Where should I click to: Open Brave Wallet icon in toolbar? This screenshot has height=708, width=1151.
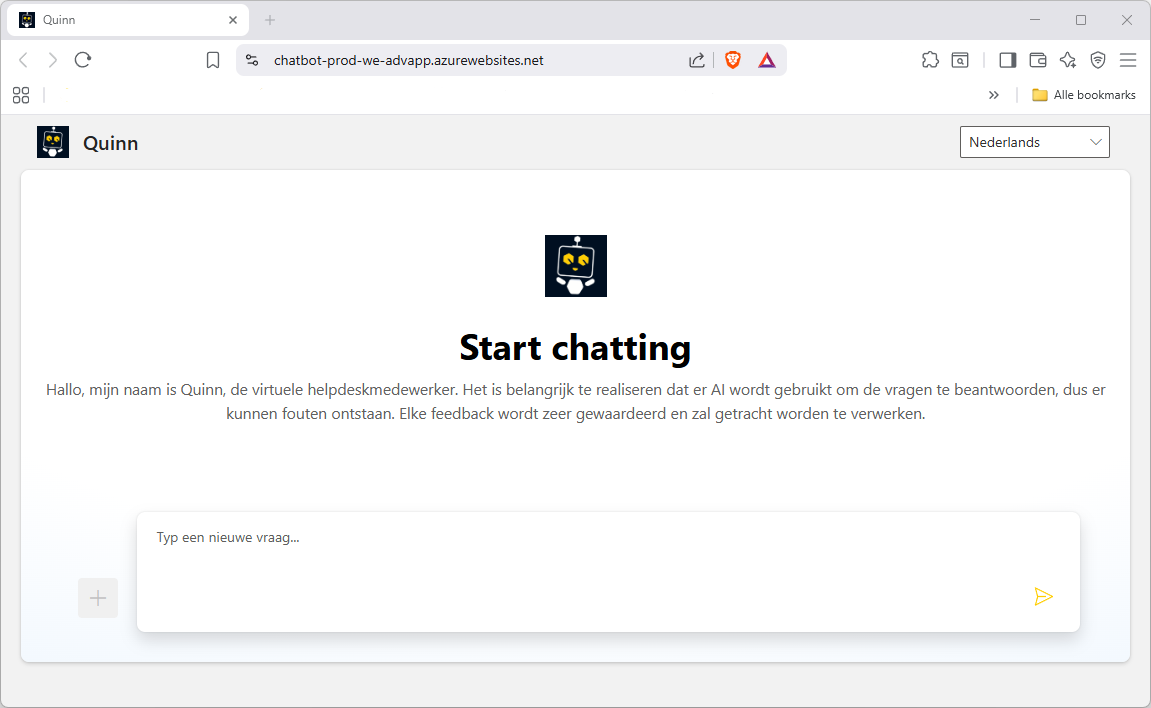point(1038,60)
